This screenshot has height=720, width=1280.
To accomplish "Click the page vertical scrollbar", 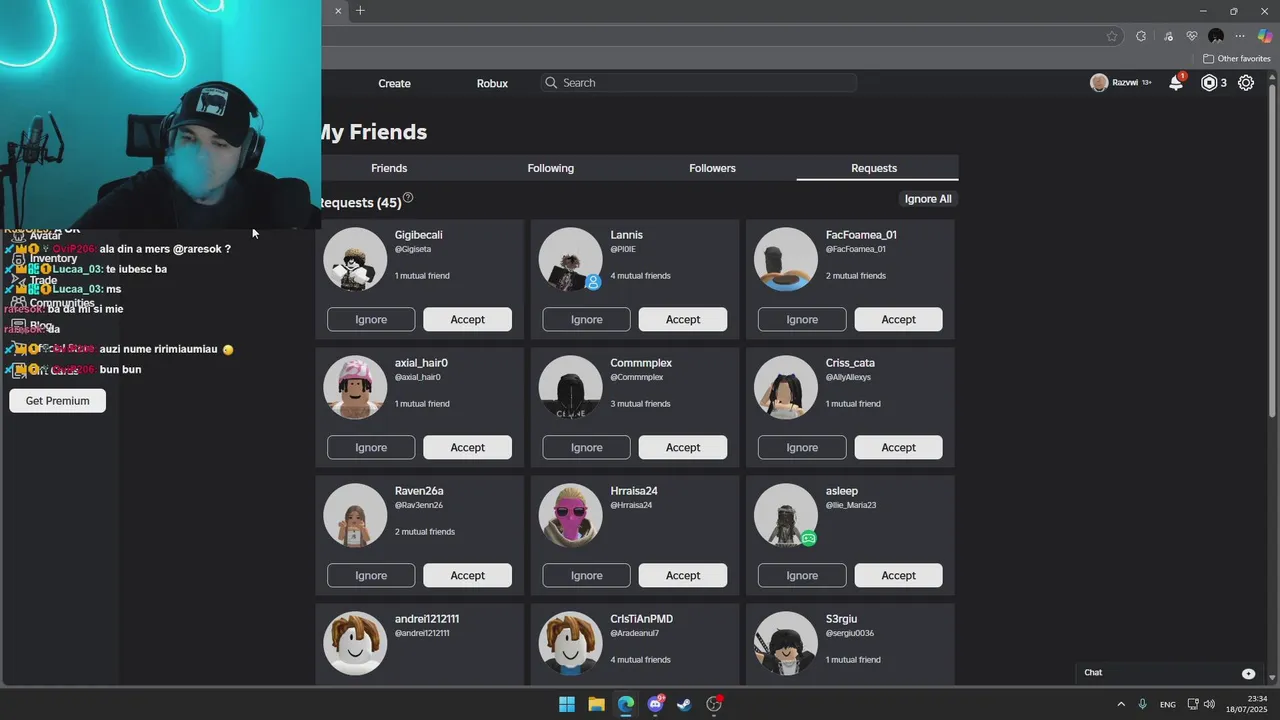I will click(1272, 250).
